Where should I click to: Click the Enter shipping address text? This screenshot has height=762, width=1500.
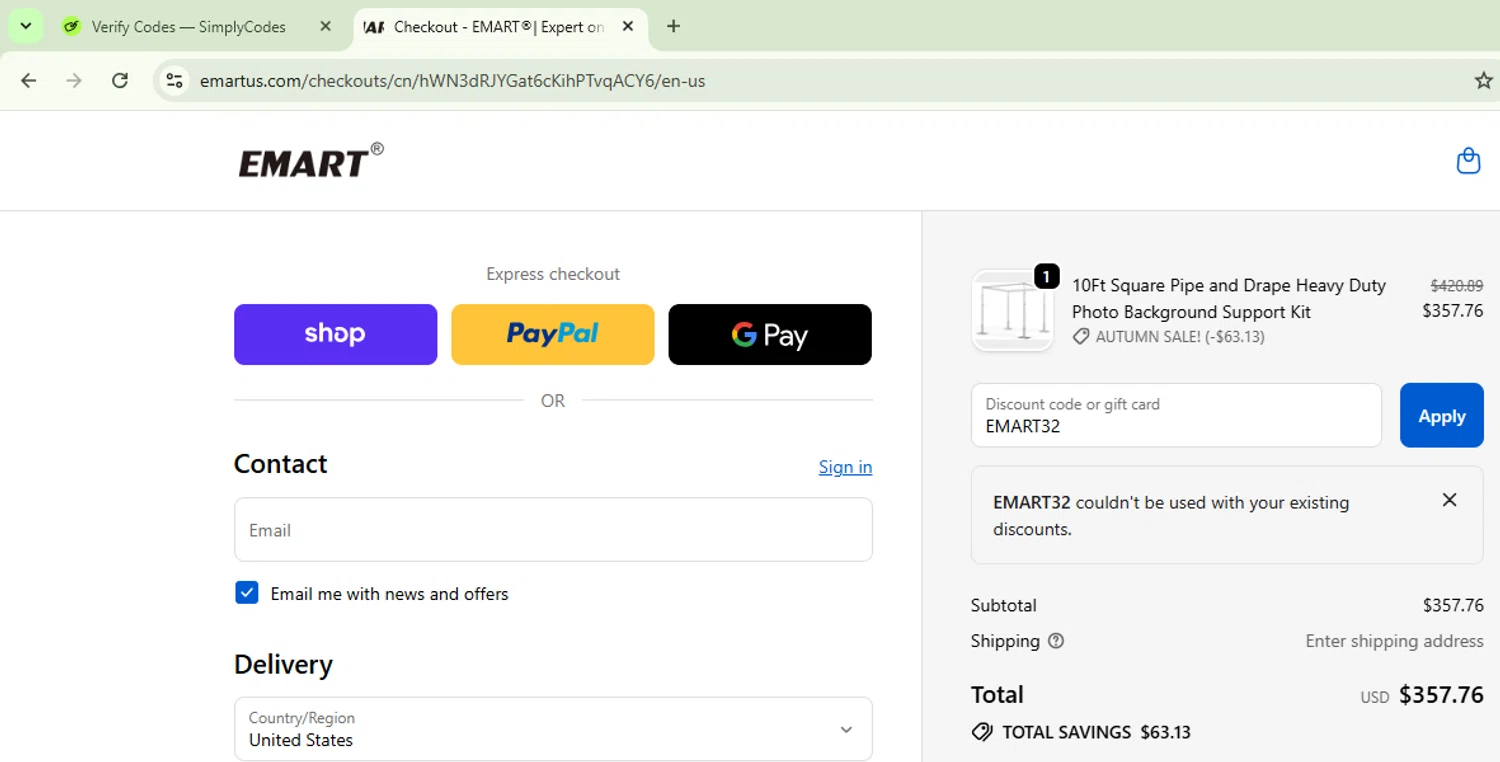(x=1394, y=641)
